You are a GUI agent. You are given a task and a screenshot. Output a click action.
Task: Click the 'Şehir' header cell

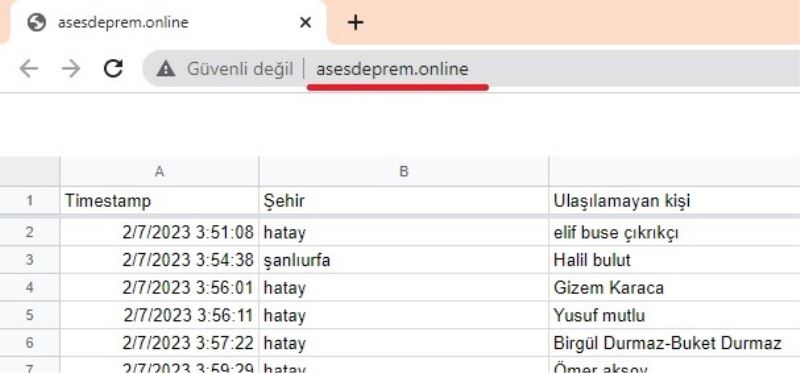tap(404, 201)
